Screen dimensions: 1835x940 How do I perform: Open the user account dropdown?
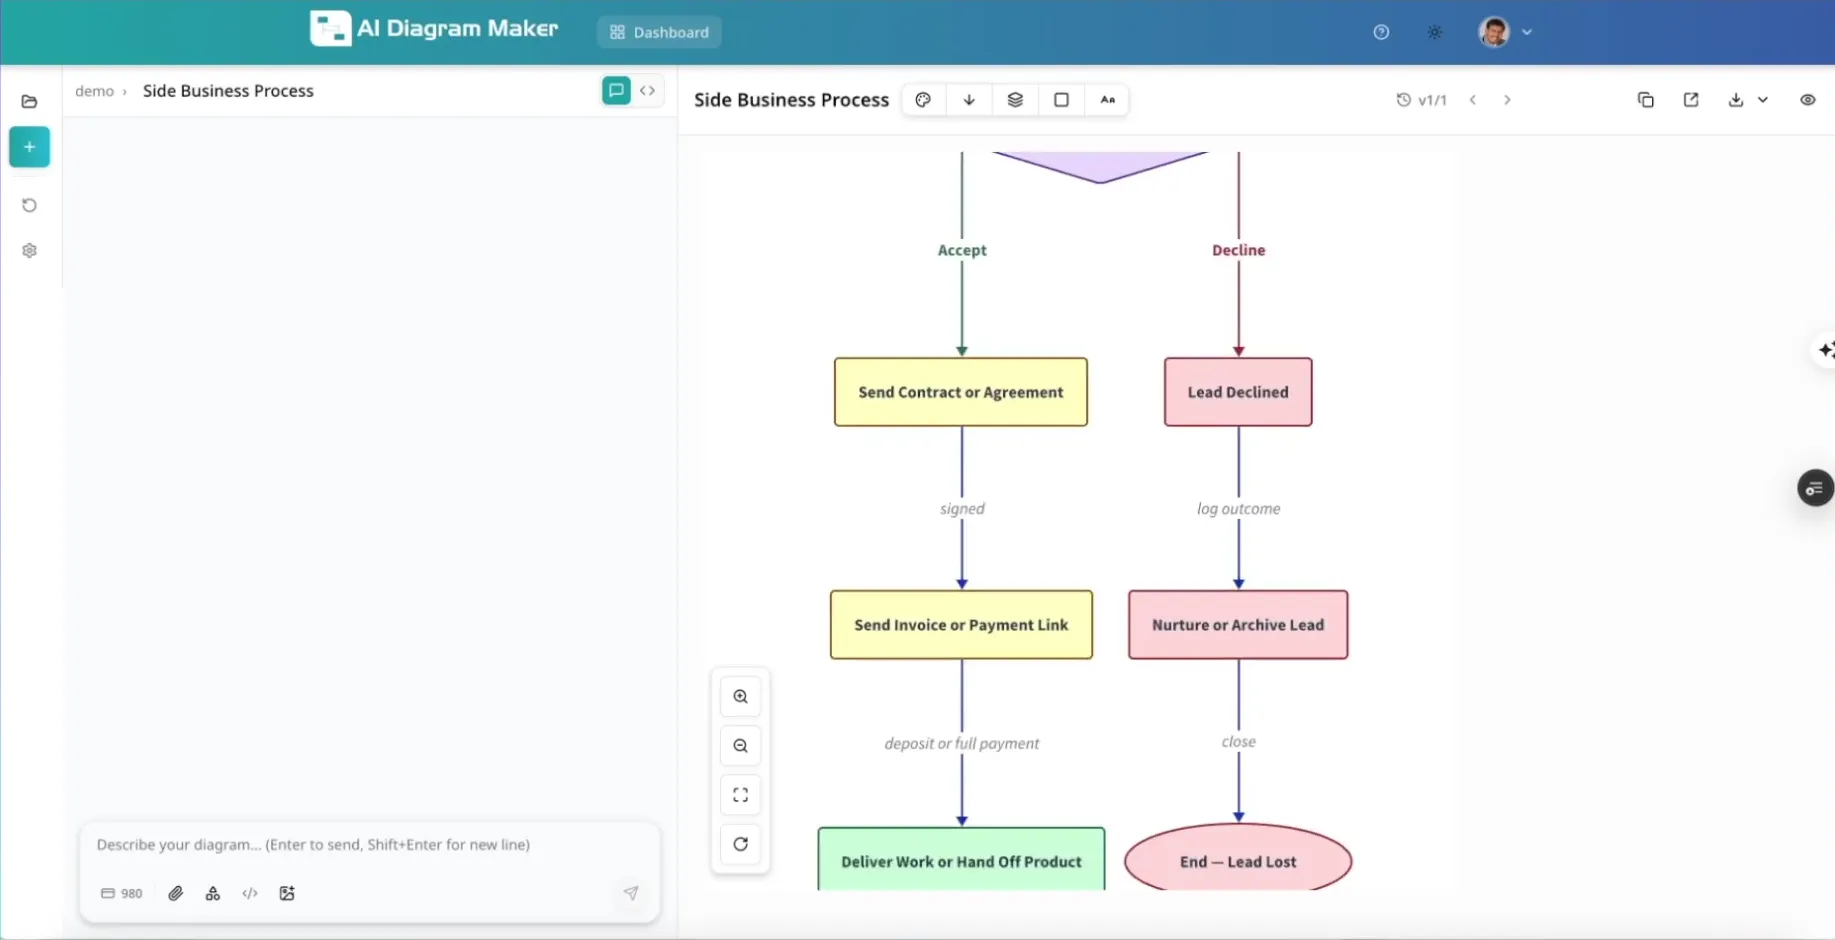point(1503,31)
